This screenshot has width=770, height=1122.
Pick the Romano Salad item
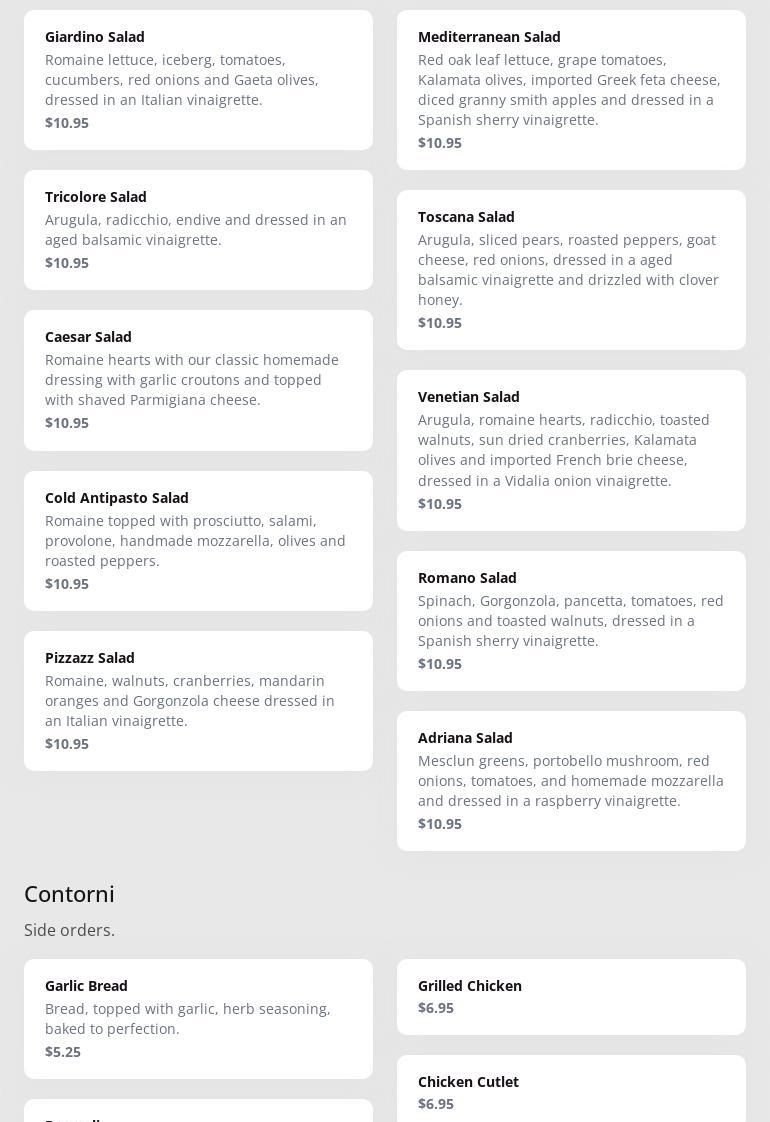click(571, 621)
